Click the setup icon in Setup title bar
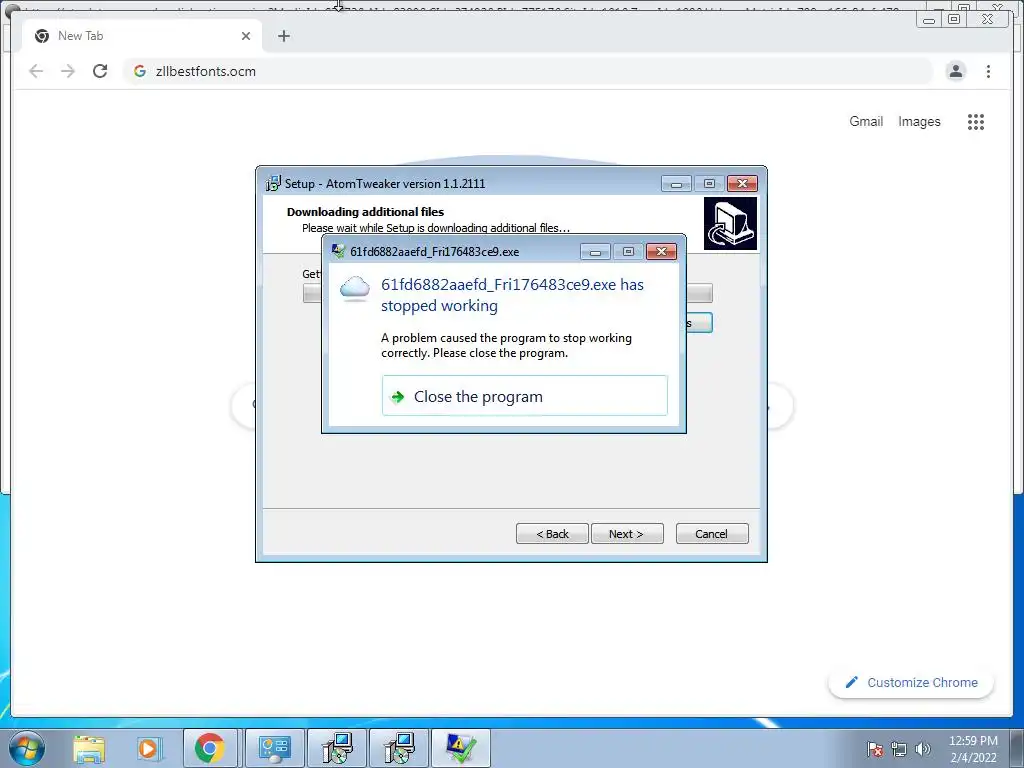 click(x=273, y=184)
